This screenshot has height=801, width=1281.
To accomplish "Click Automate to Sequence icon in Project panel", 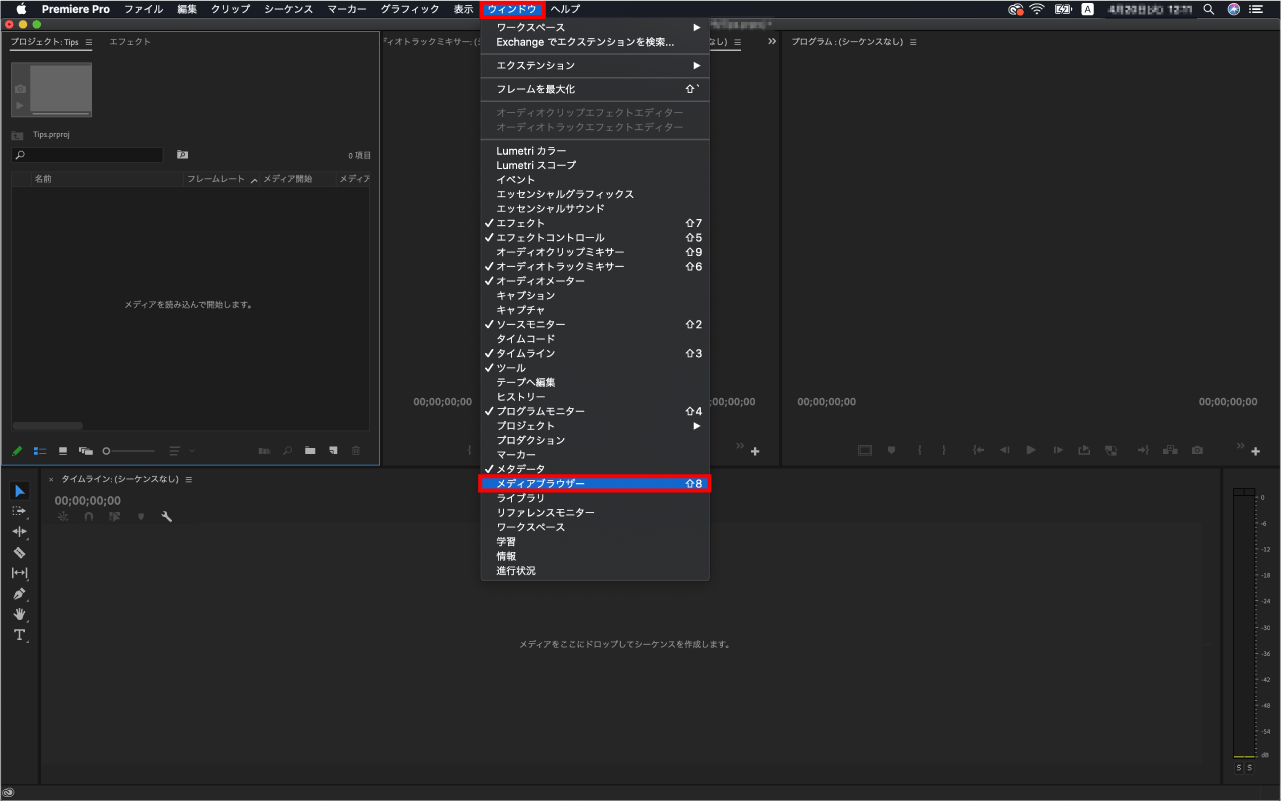I will pos(264,451).
